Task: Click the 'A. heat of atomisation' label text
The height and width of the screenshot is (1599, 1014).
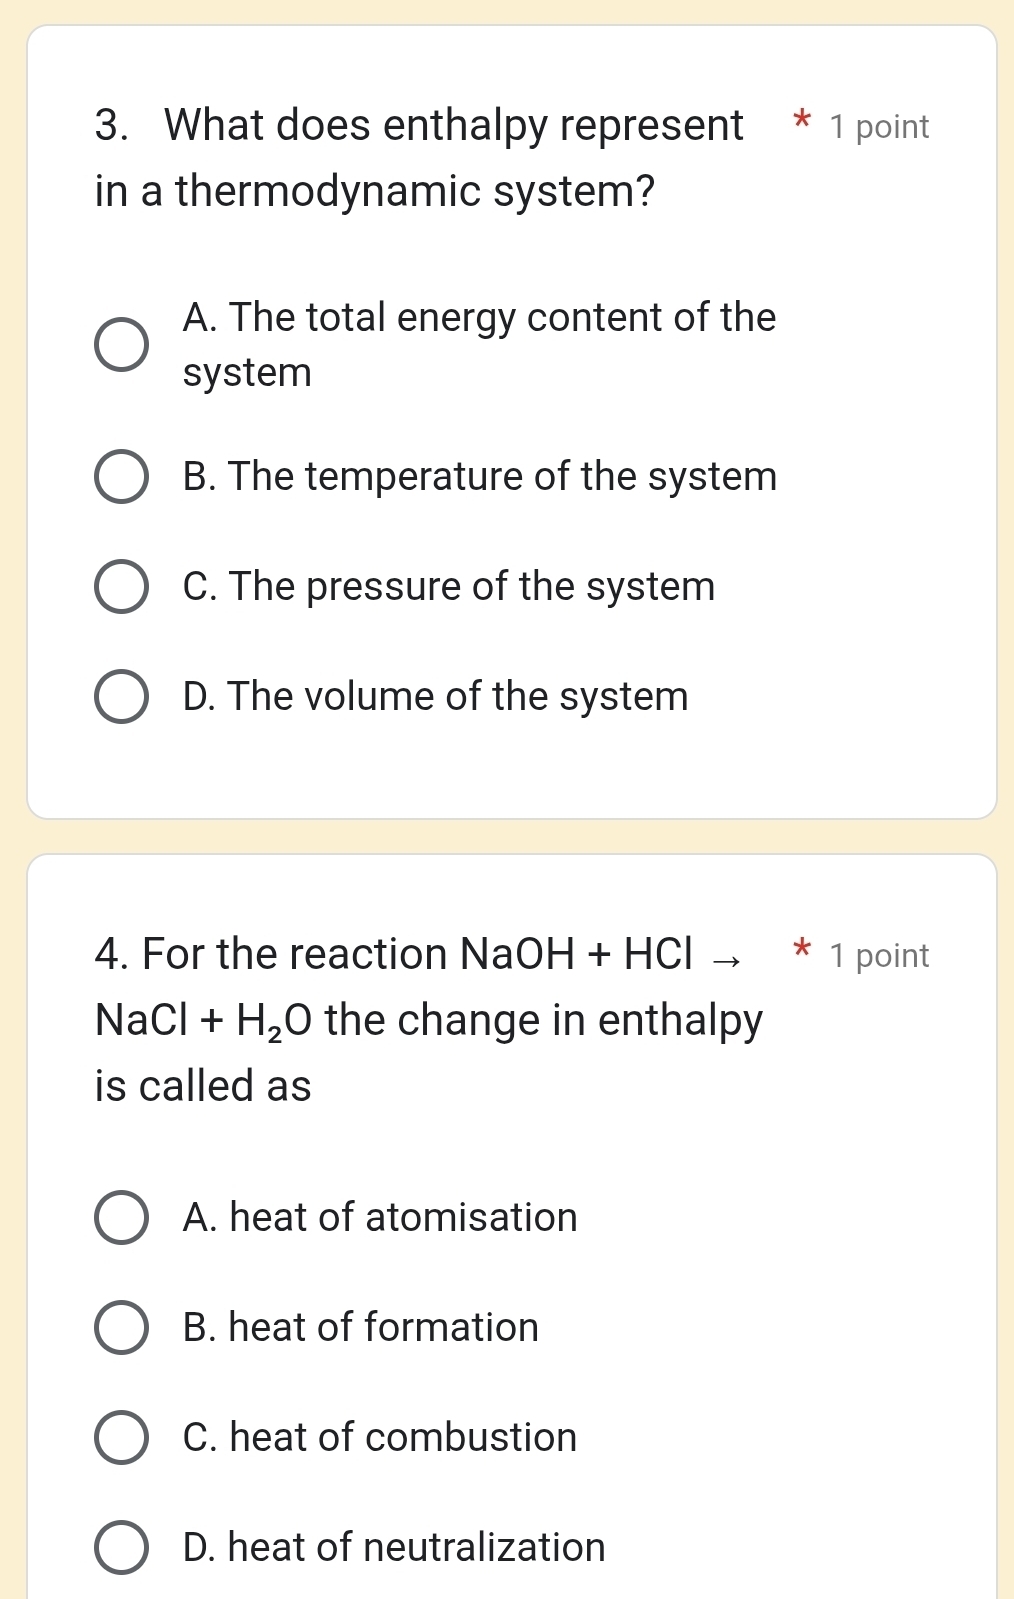Action: (380, 1218)
